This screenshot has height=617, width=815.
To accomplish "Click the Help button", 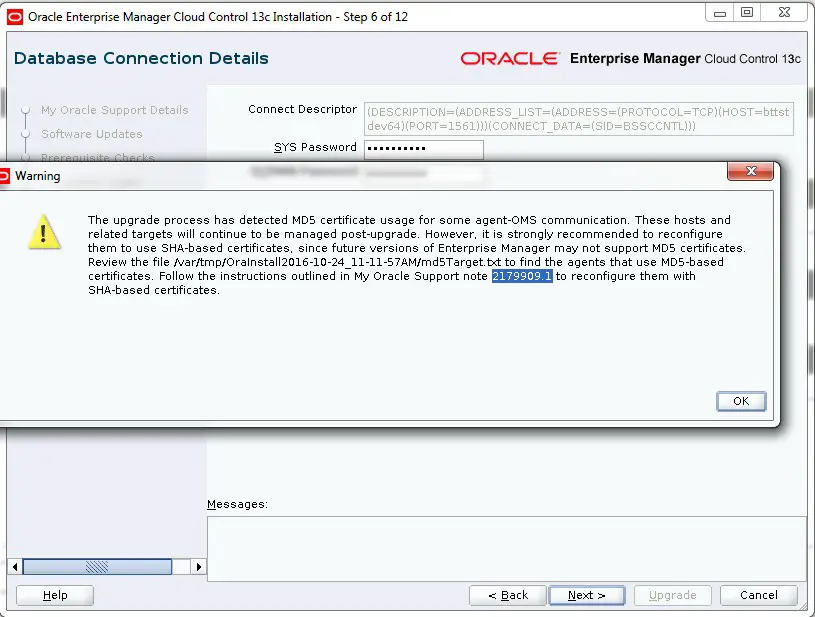I will 55,595.
